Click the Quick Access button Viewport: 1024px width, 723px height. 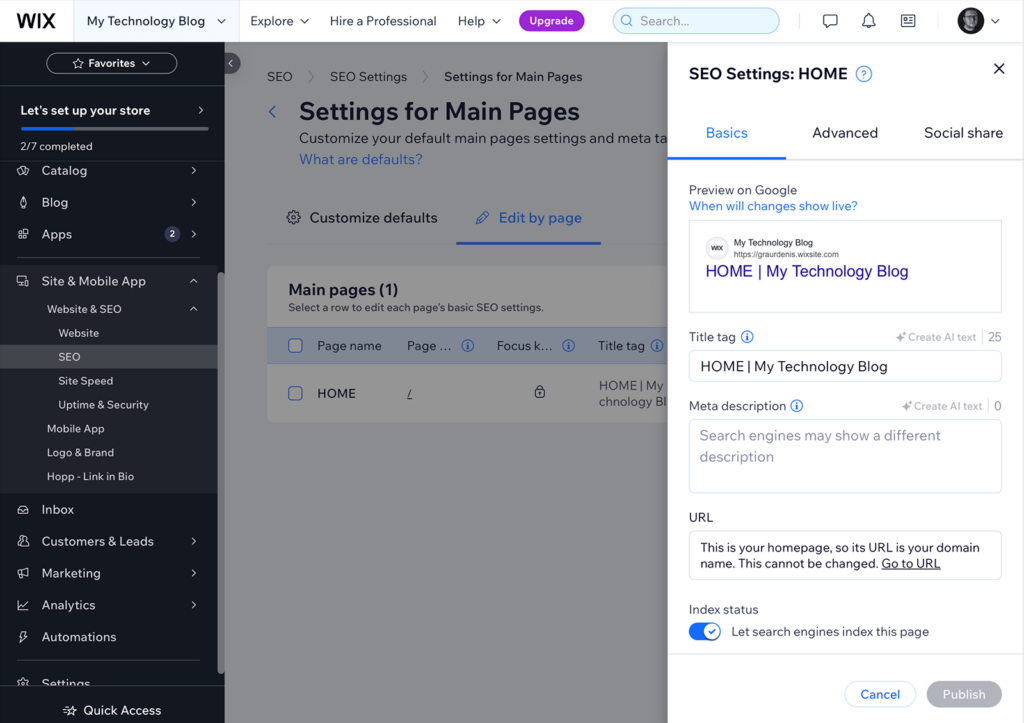point(112,710)
